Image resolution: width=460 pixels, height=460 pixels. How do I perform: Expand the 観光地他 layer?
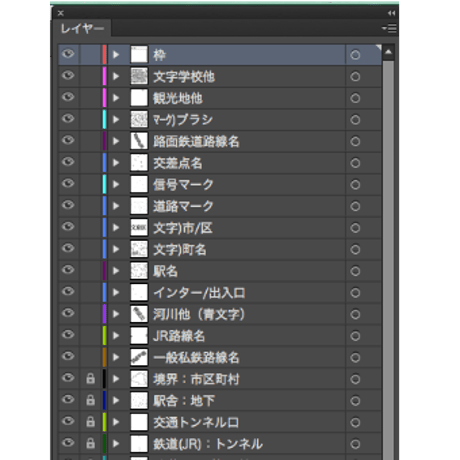coord(116,98)
